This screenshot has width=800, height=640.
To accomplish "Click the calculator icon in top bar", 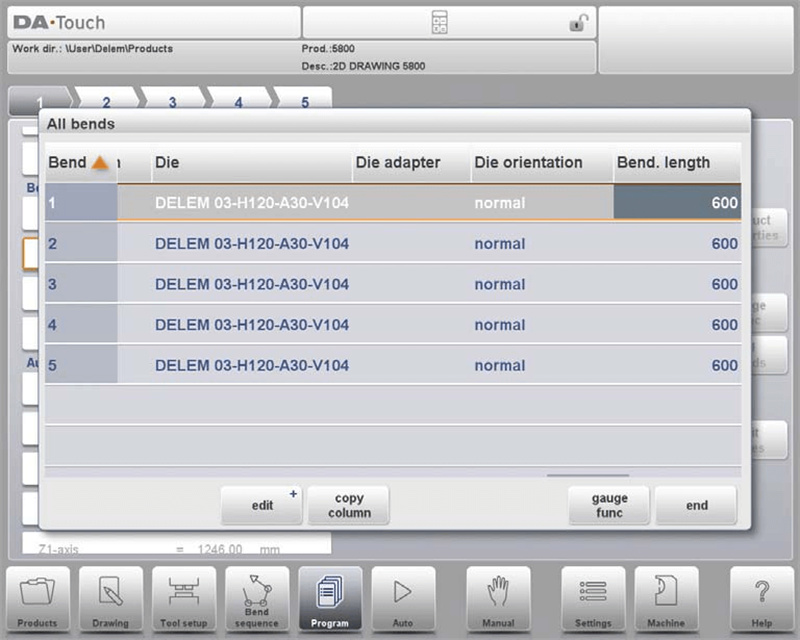I will coord(439,22).
